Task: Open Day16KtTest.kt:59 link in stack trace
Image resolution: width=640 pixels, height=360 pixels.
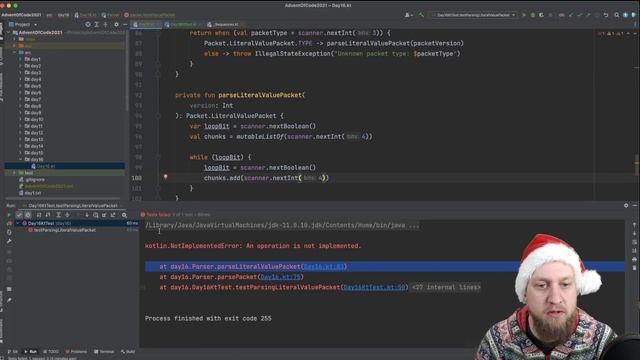Action: pyautogui.click(x=374, y=287)
